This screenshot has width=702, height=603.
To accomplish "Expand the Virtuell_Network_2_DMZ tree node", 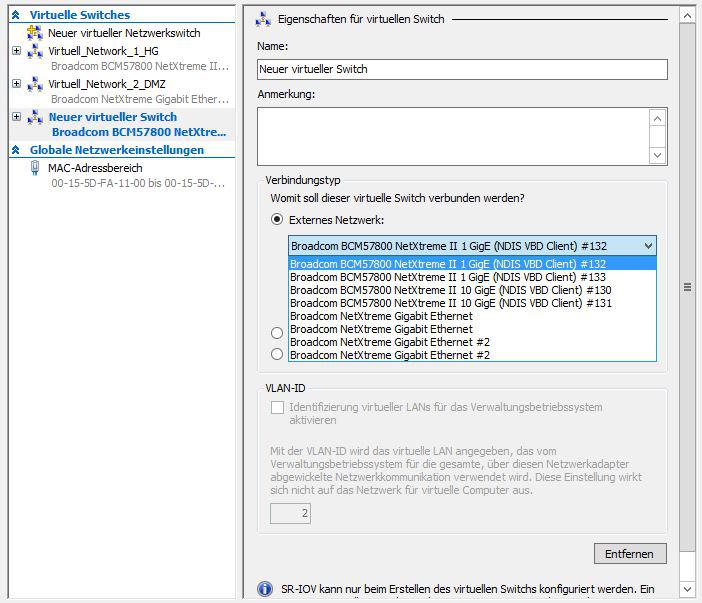I will pyautogui.click(x=17, y=84).
